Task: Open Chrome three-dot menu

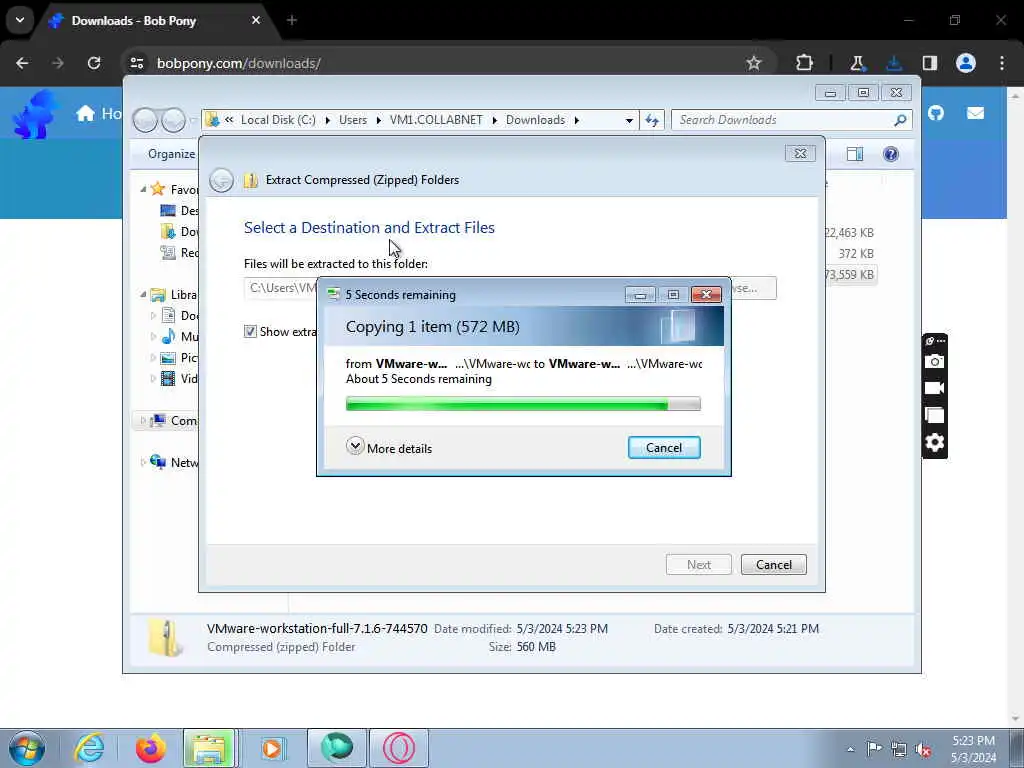Action: tap(1002, 63)
